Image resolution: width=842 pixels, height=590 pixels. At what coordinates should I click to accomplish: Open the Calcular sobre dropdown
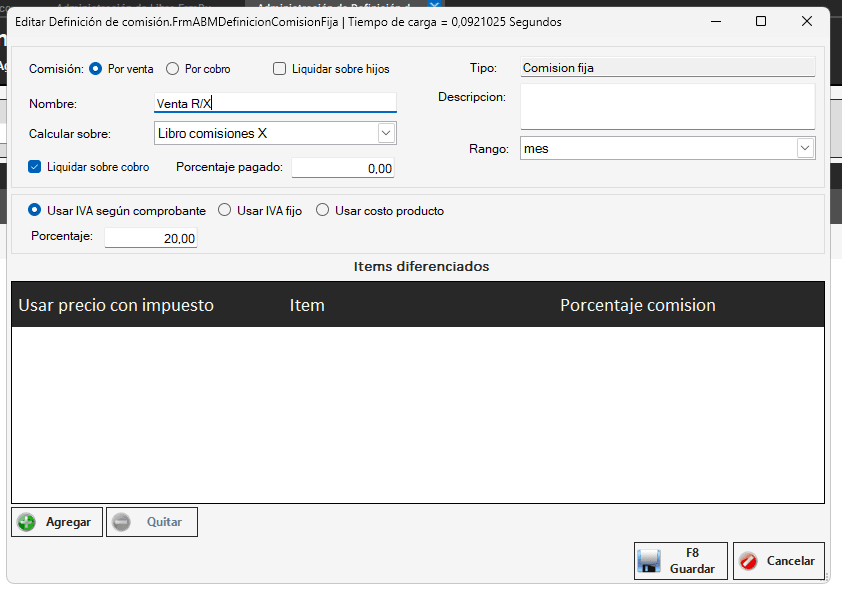[x=386, y=133]
